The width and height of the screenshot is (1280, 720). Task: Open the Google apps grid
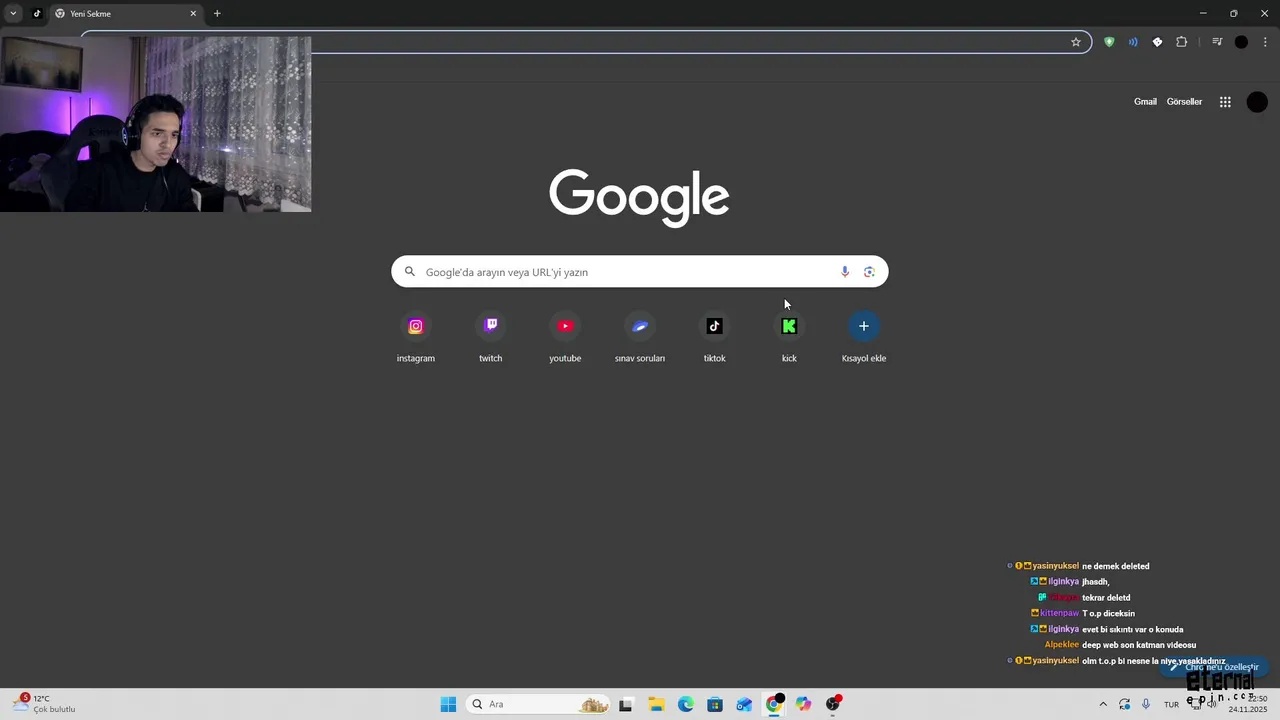(x=1225, y=102)
